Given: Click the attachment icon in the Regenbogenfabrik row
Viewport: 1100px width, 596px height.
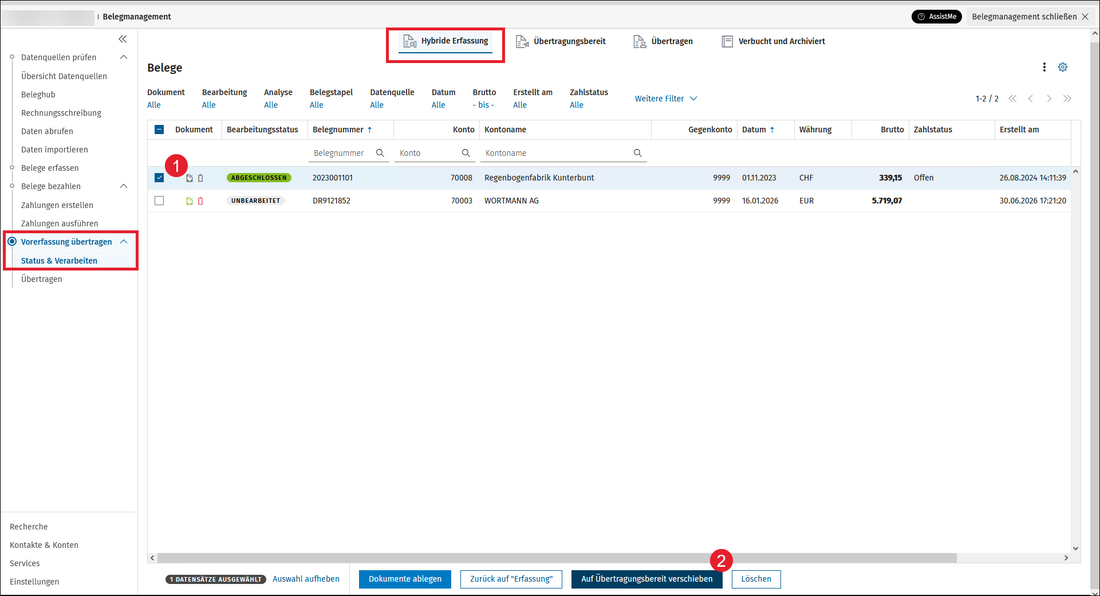Looking at the screenshot, I should 201,178.
